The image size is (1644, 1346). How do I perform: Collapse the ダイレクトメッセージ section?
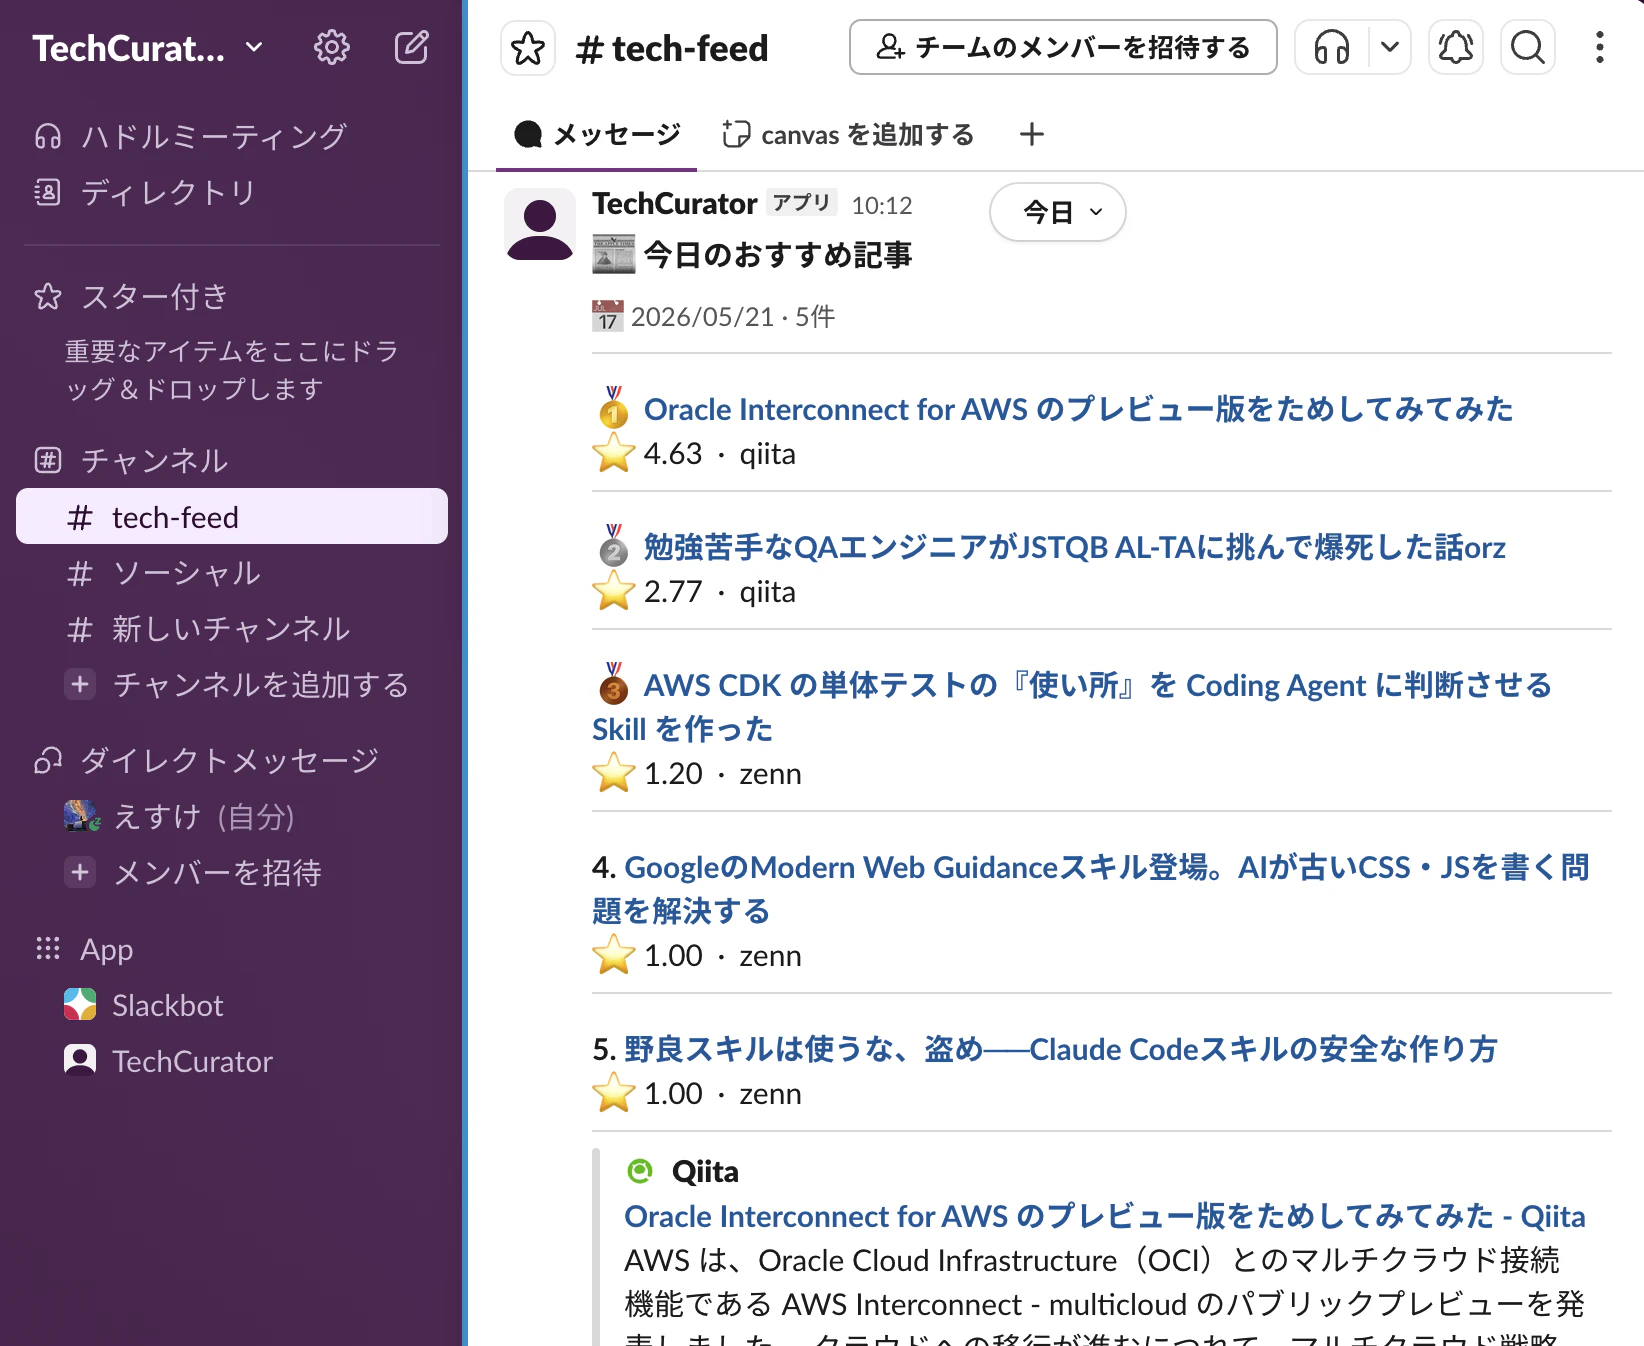click(228, 760)
